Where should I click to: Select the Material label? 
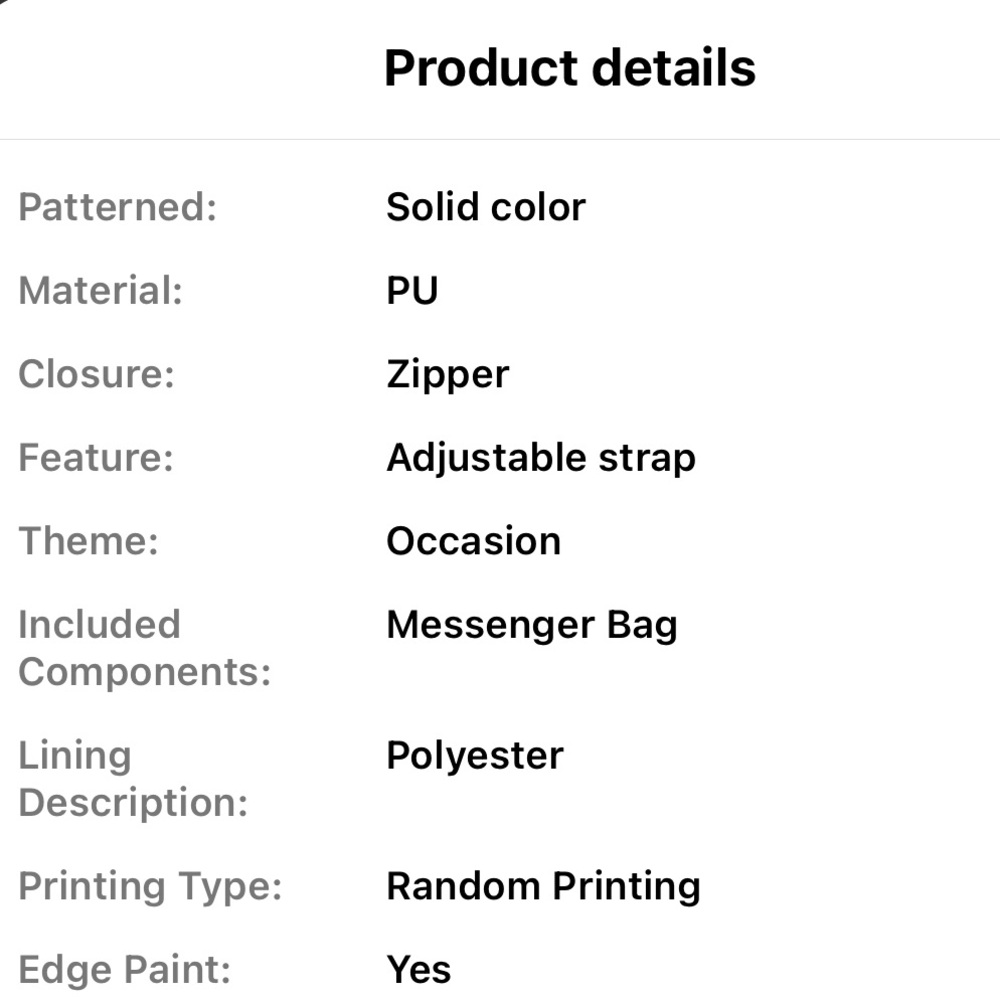tap(101, 291)
